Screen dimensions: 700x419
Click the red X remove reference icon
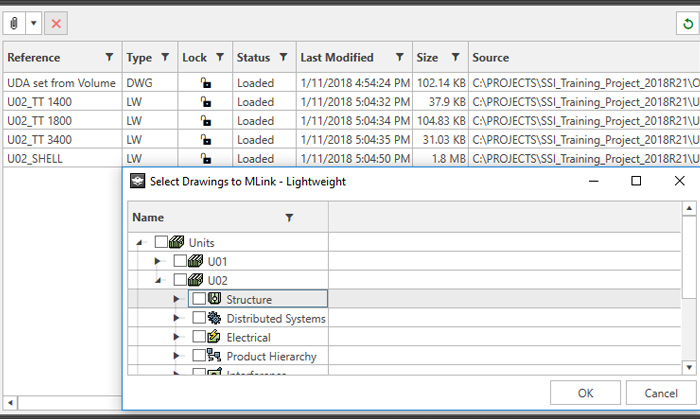coord(57,22)
